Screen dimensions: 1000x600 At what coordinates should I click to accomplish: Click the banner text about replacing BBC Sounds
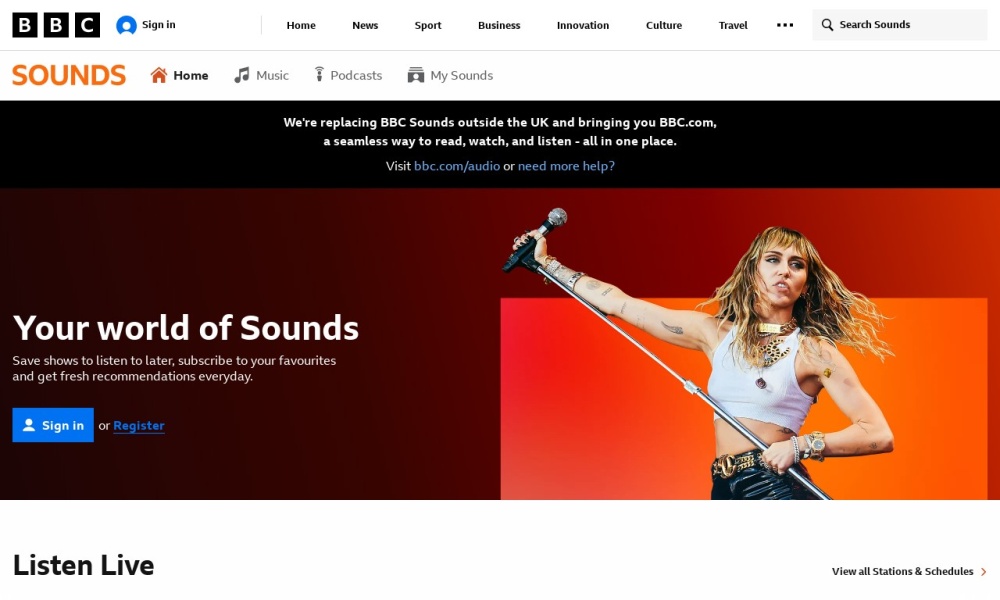coord(500,131)
